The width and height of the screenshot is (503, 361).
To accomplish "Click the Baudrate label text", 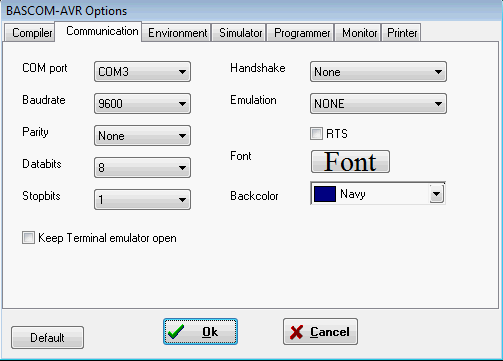I will point(44,100).
